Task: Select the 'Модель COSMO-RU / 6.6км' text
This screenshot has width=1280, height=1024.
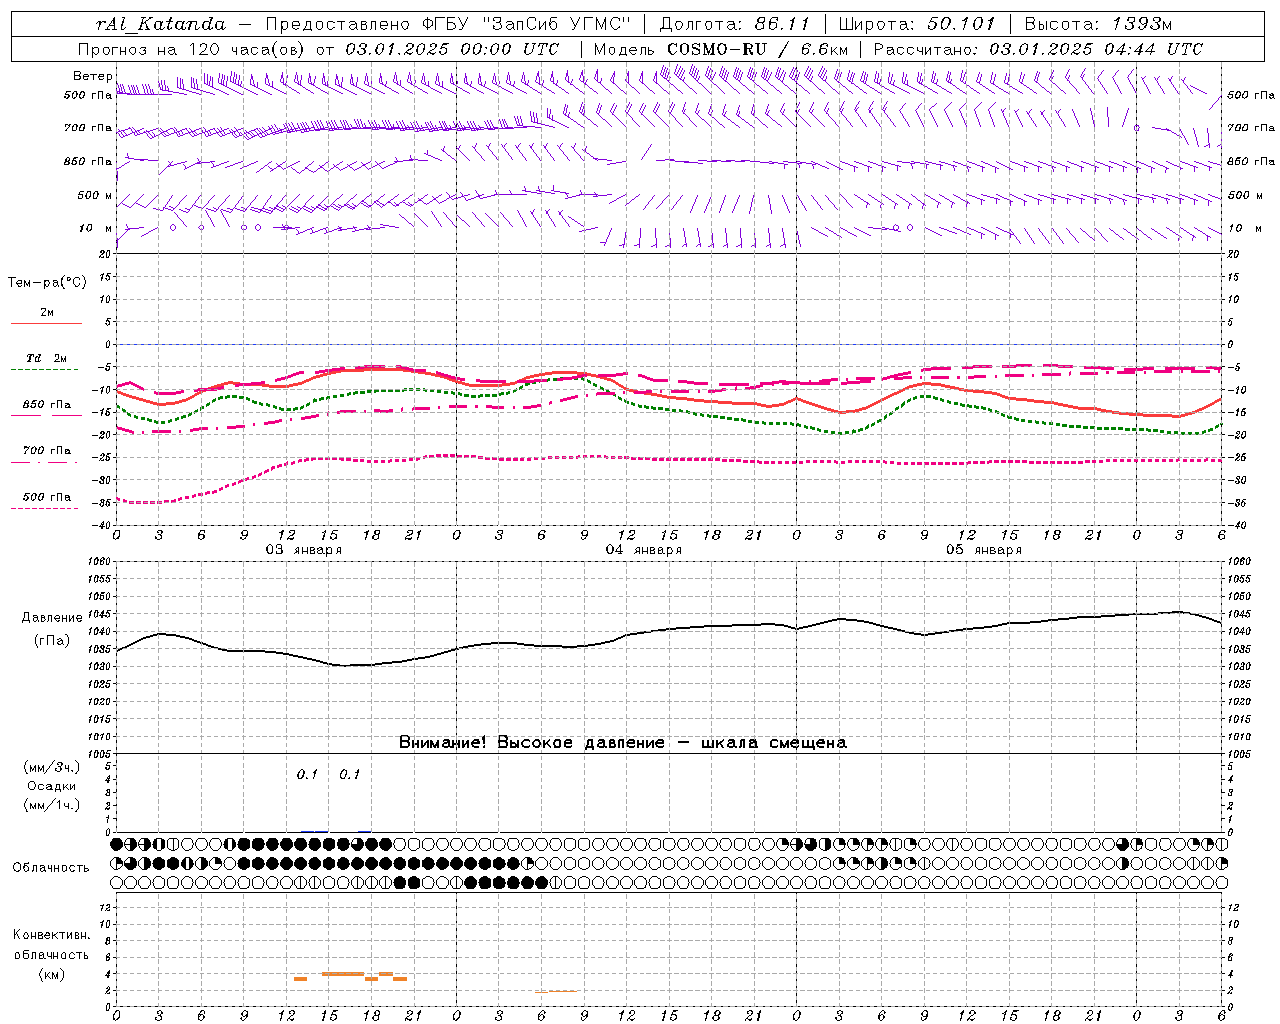Action: click(x=720, y=49)
